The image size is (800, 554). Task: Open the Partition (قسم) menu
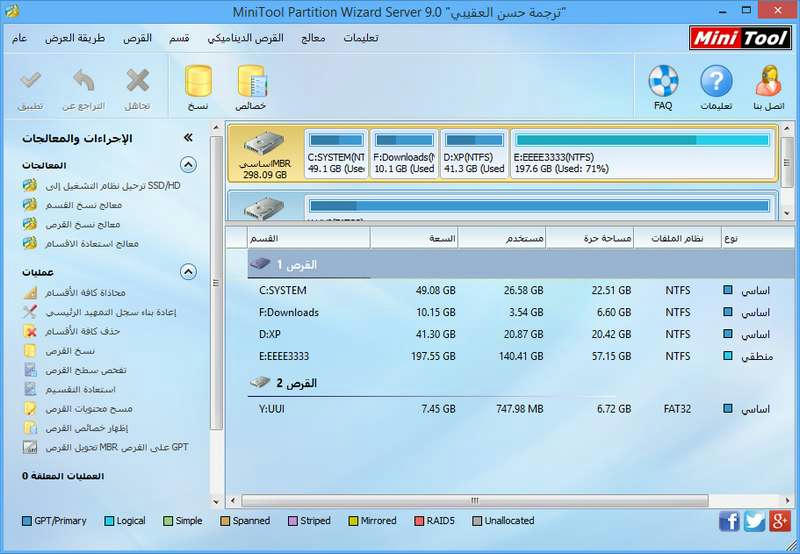pyautogui.click(x=180, y=38)
